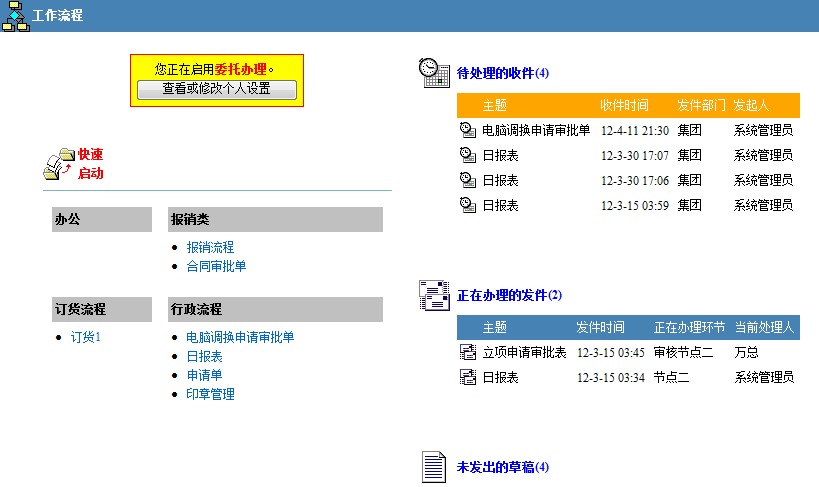Click the 当前处理人 column header
Viewport: 819px width, 487px height.
click(764, 327)
